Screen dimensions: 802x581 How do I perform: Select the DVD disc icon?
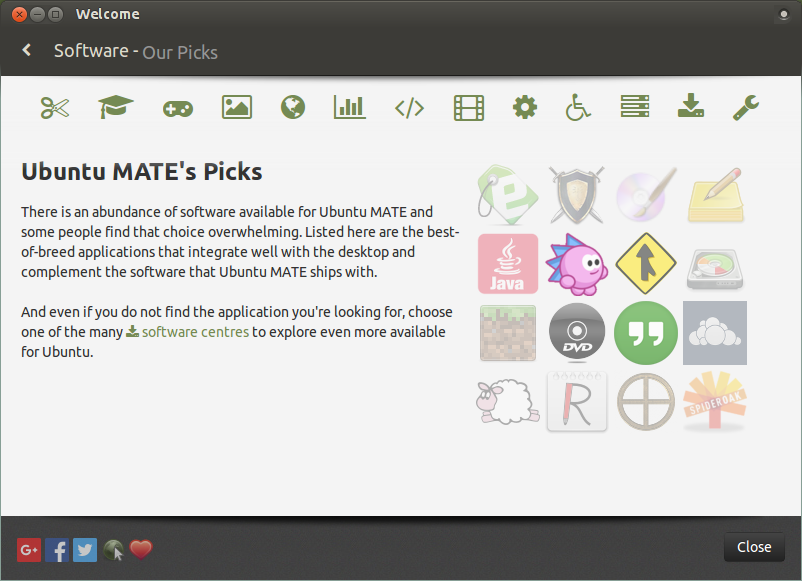coord(577,331)
